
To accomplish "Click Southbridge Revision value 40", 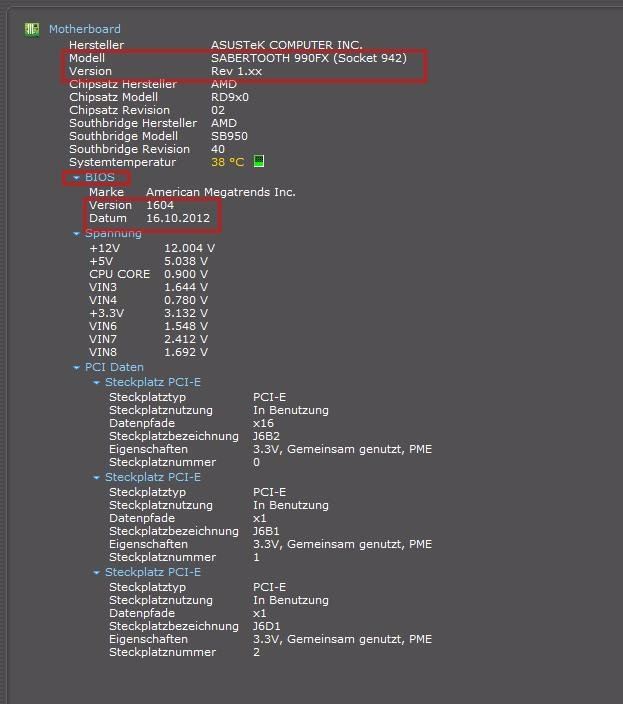I will (x=218, y=149).
